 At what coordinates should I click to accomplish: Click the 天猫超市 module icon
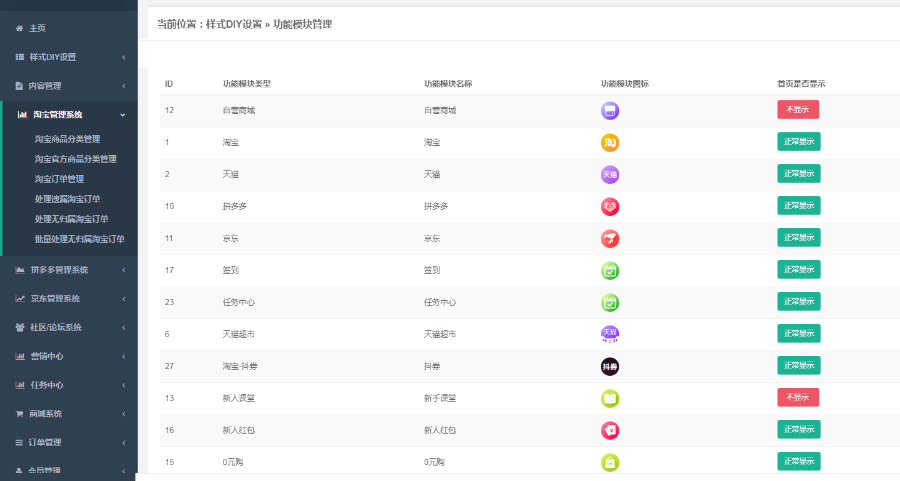[610, 334]
